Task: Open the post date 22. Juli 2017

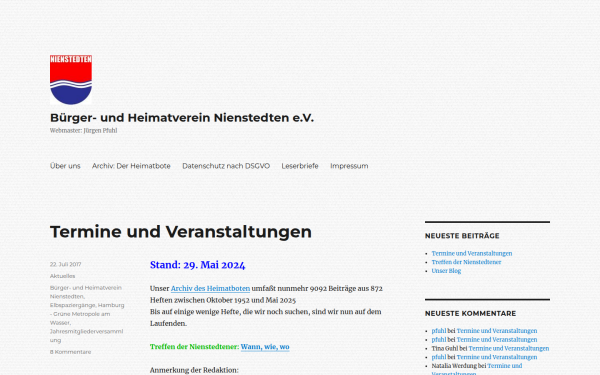Action: click(x=65, y=264)
